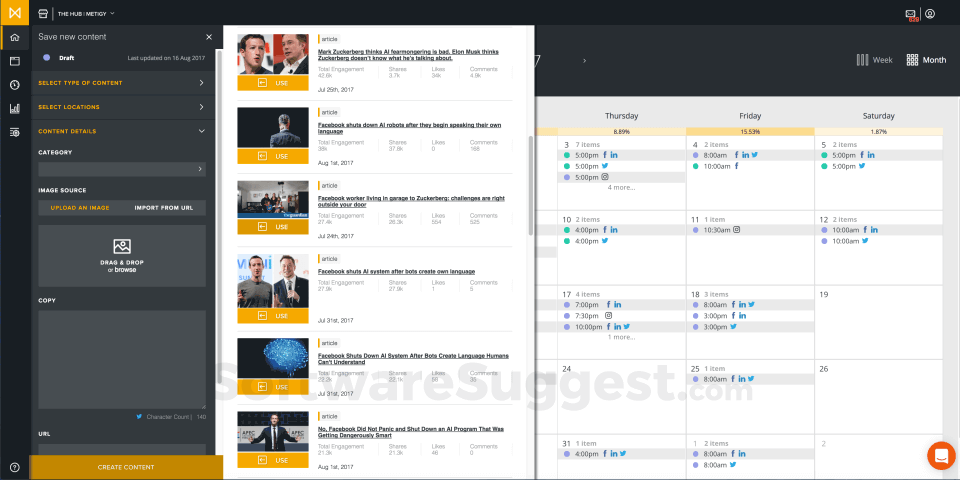Open the Mark Zuckerberg thinks AI fearmongering headline

pos(408,55)
